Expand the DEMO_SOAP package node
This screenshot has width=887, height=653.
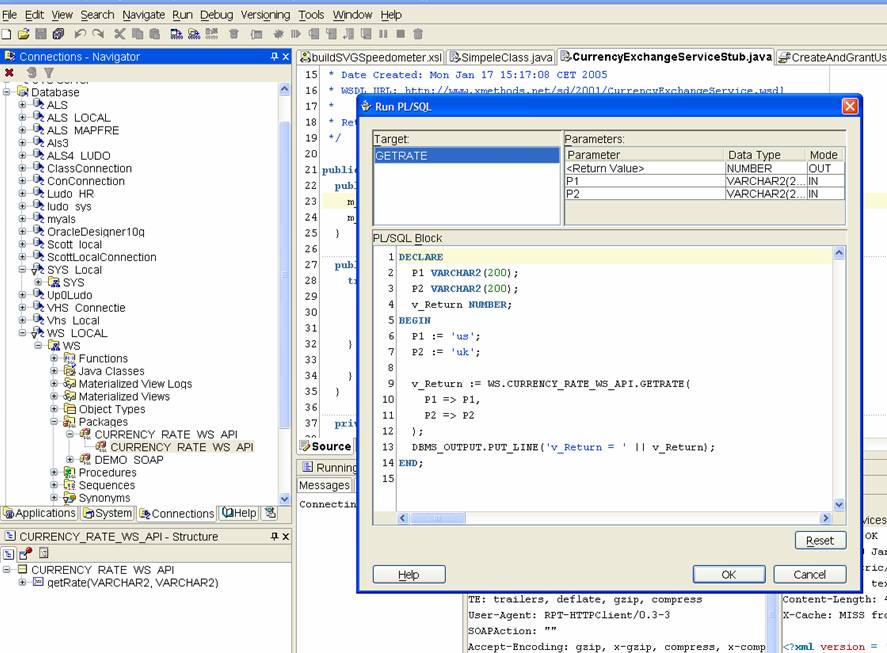click(x=70, y=460)
